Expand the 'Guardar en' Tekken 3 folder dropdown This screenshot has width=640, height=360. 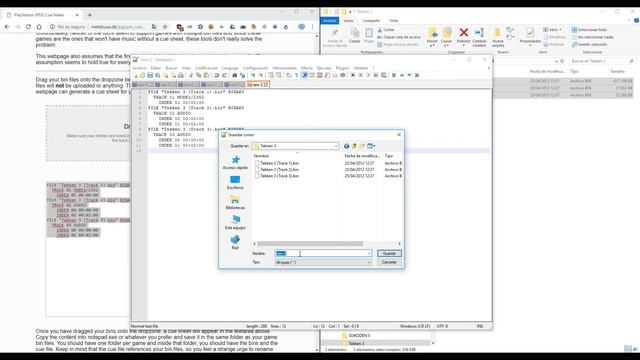tap(336, 146)
